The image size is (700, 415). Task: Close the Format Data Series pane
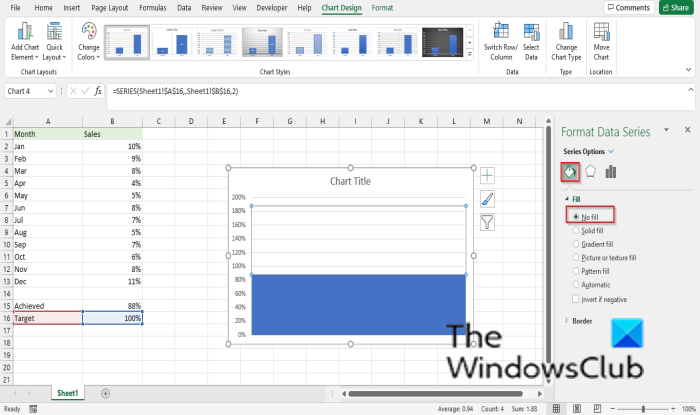pos(688,130)
